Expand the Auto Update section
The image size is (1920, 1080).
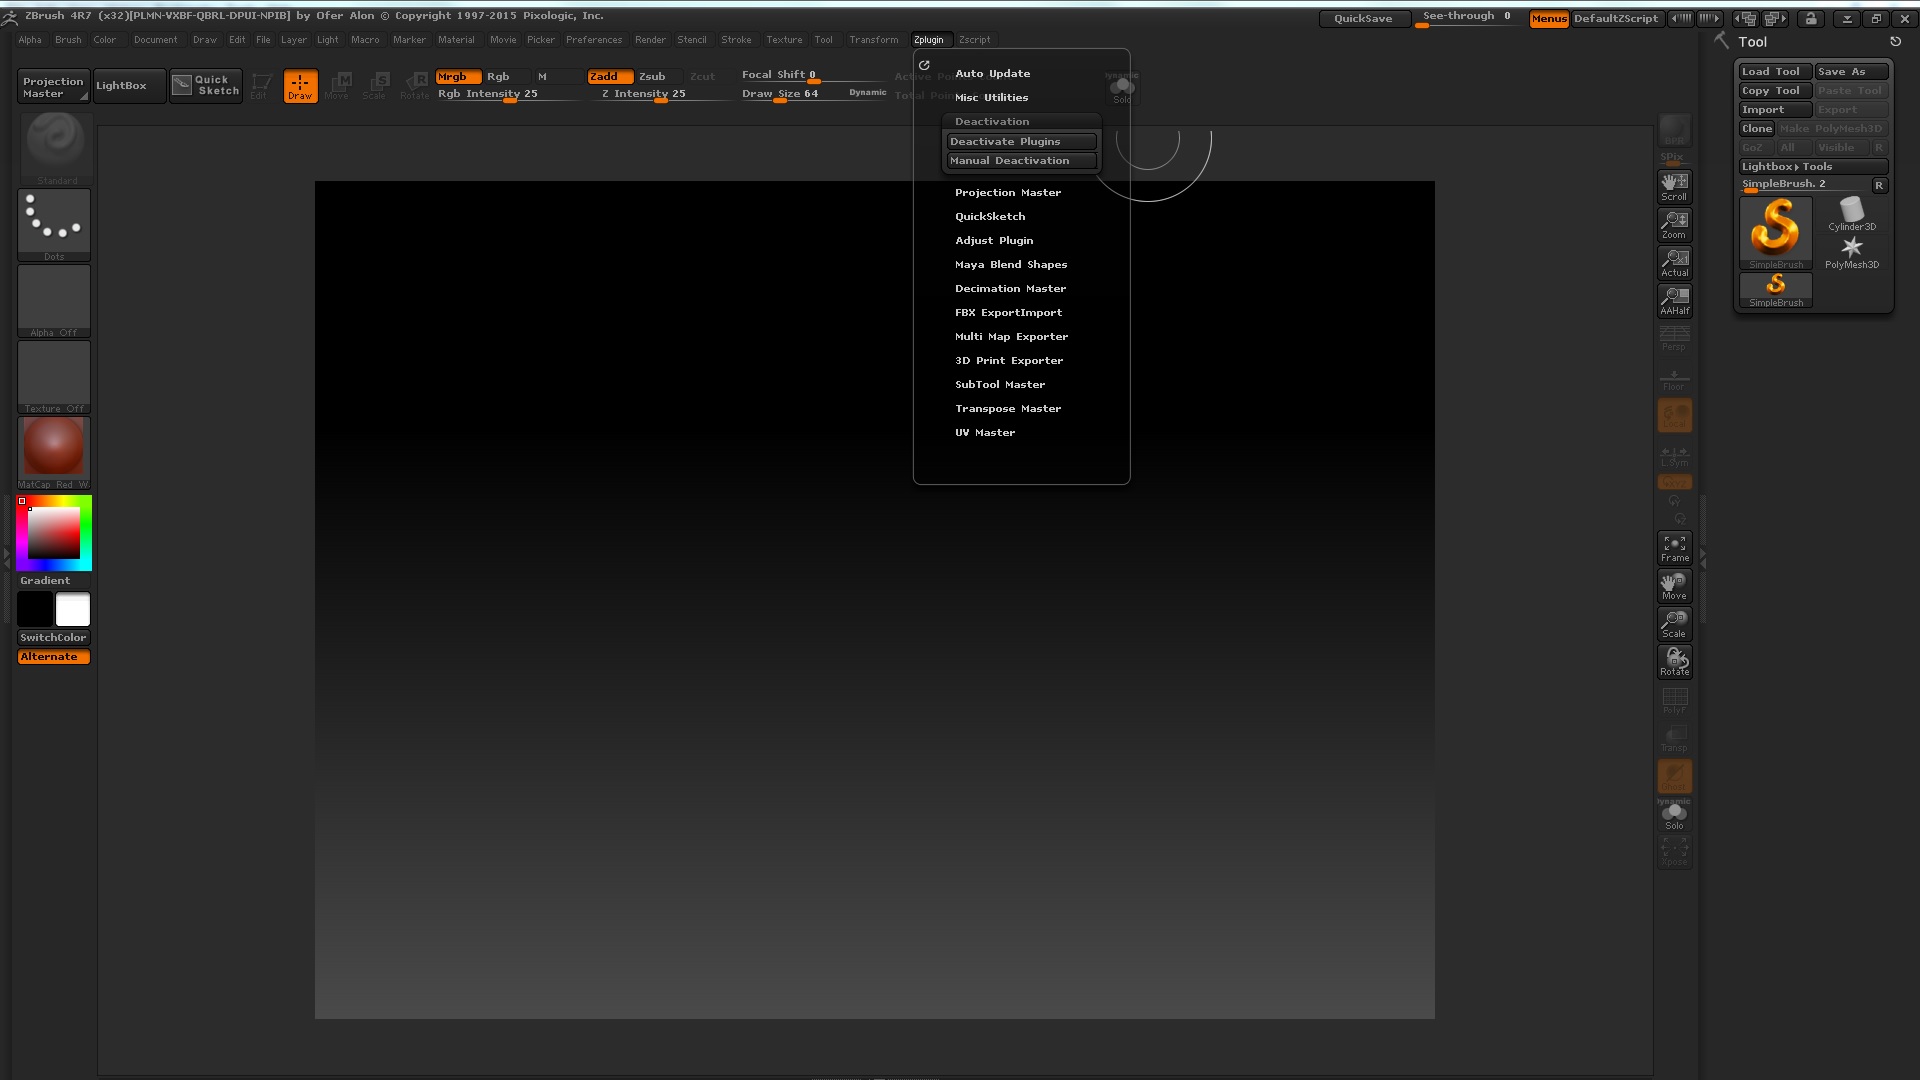[x=992, y=74]
